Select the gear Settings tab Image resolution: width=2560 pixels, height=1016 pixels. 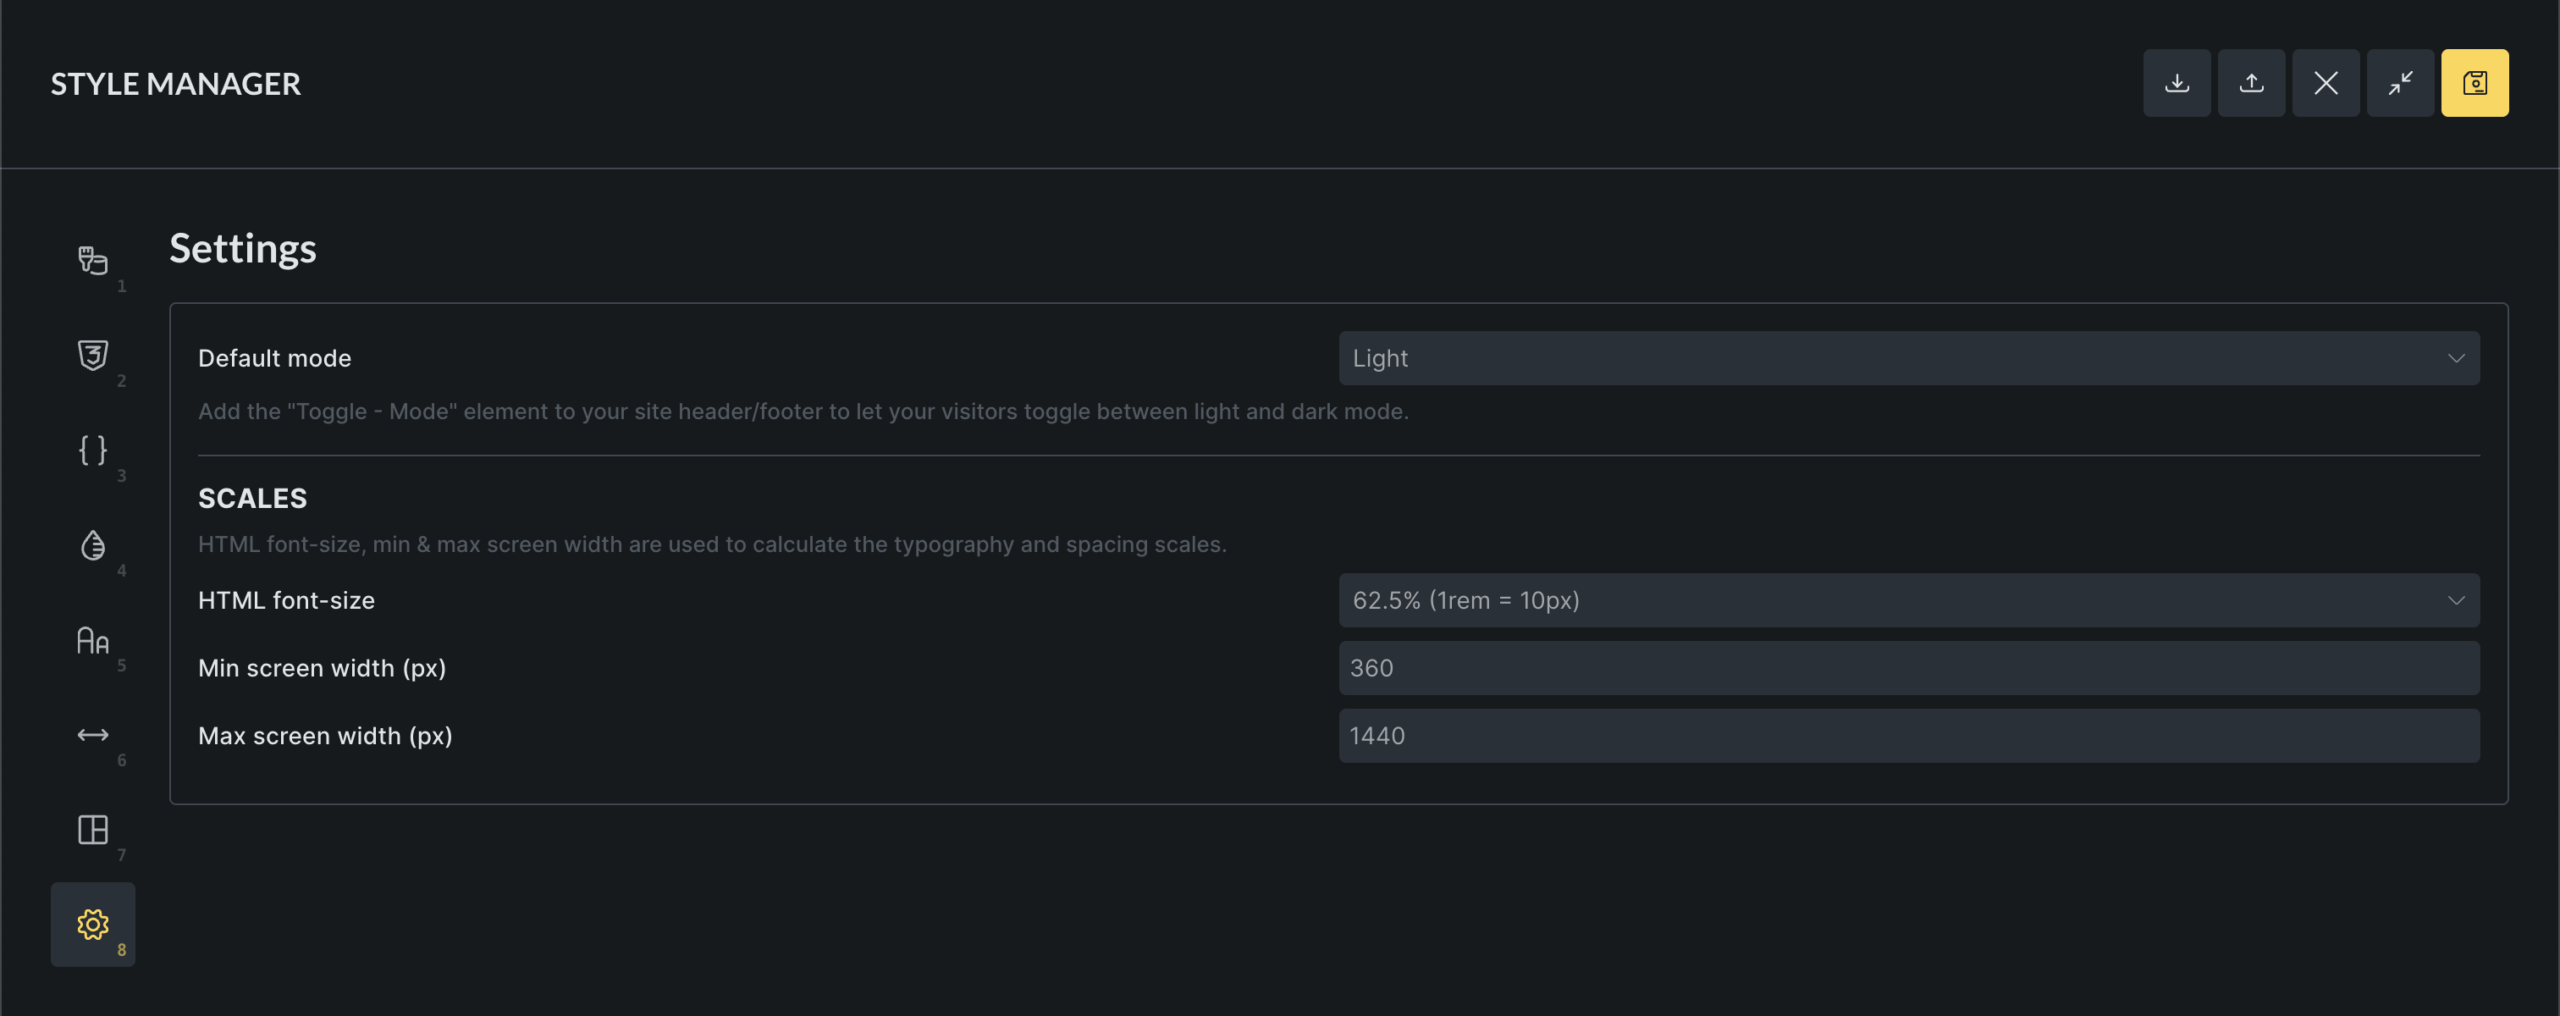click(93, 924)
